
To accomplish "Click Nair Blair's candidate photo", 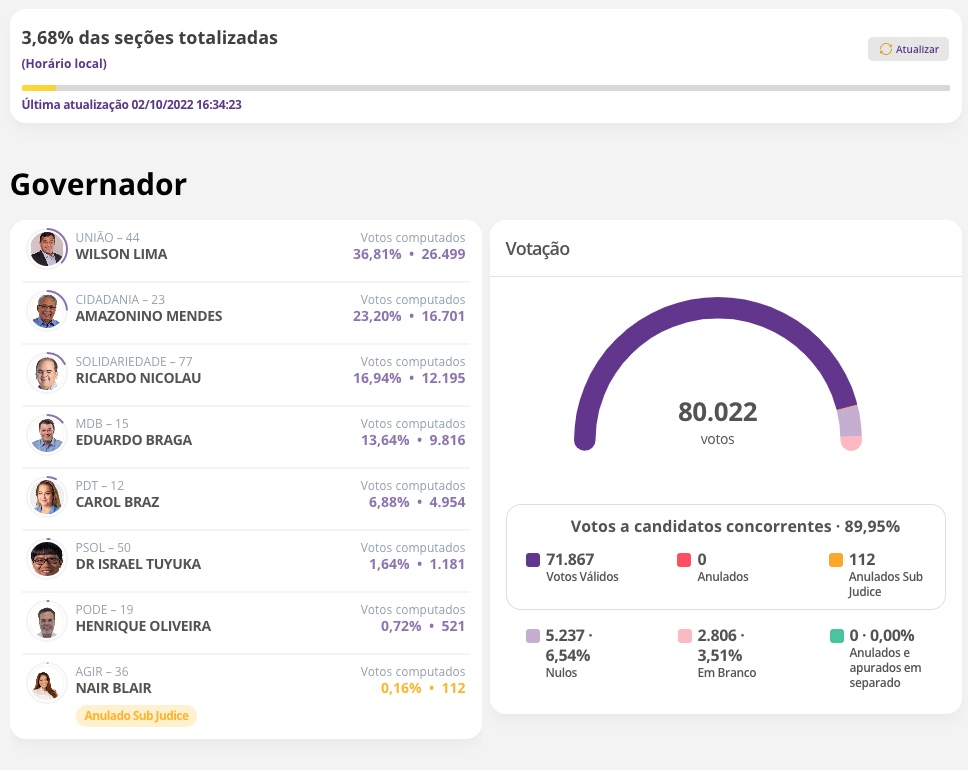I will [x=47, y=682].
